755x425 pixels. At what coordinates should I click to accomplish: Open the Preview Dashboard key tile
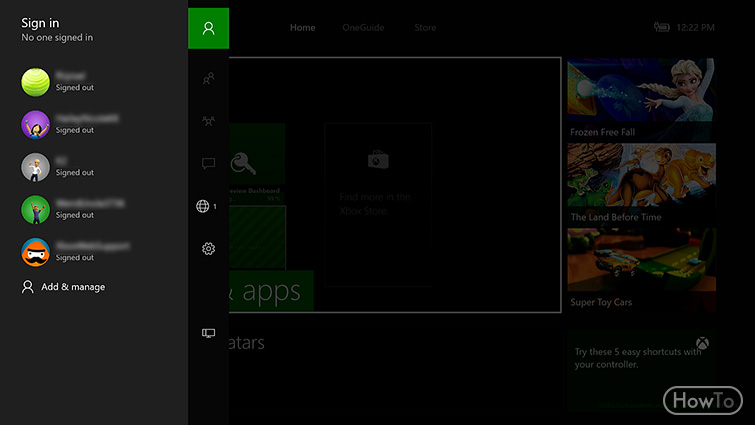257,163
